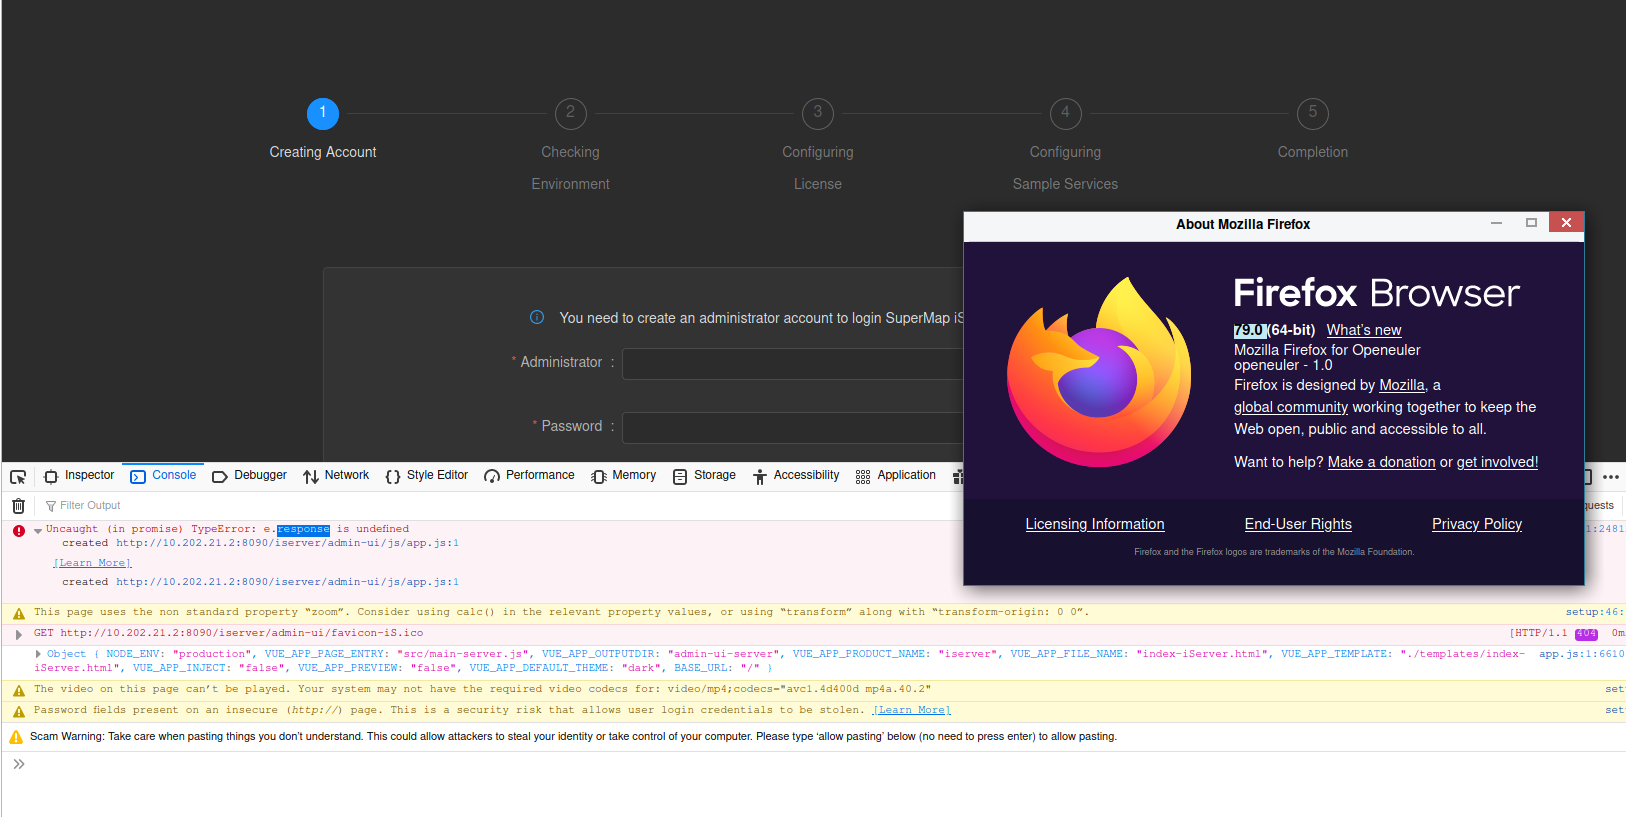Open End-User Rights link
This screenshot has width=1626, height=817.
pos(1298,524)
